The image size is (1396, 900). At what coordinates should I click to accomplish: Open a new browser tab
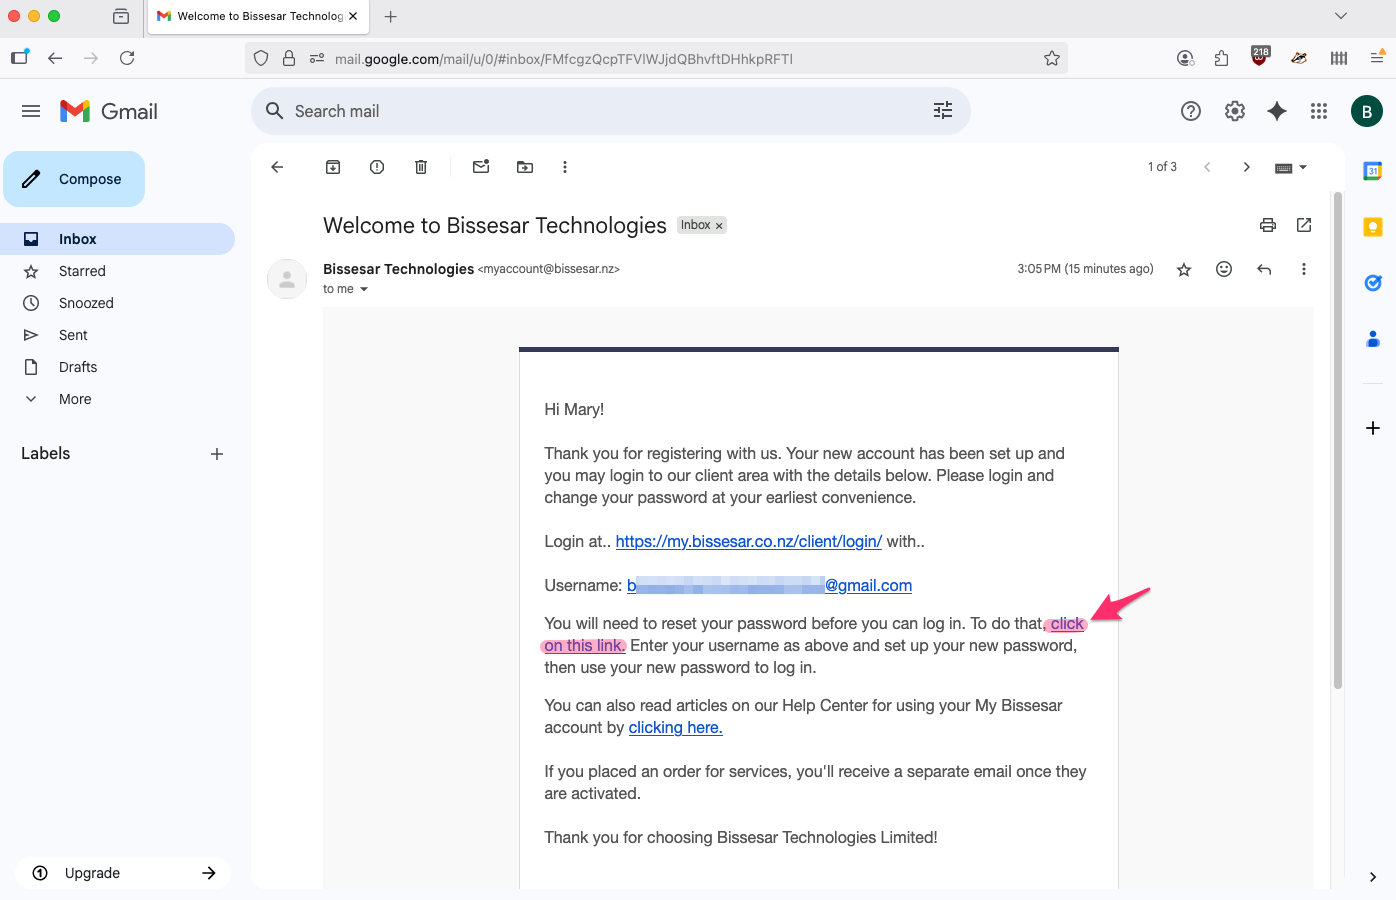[x=391, y=16]
